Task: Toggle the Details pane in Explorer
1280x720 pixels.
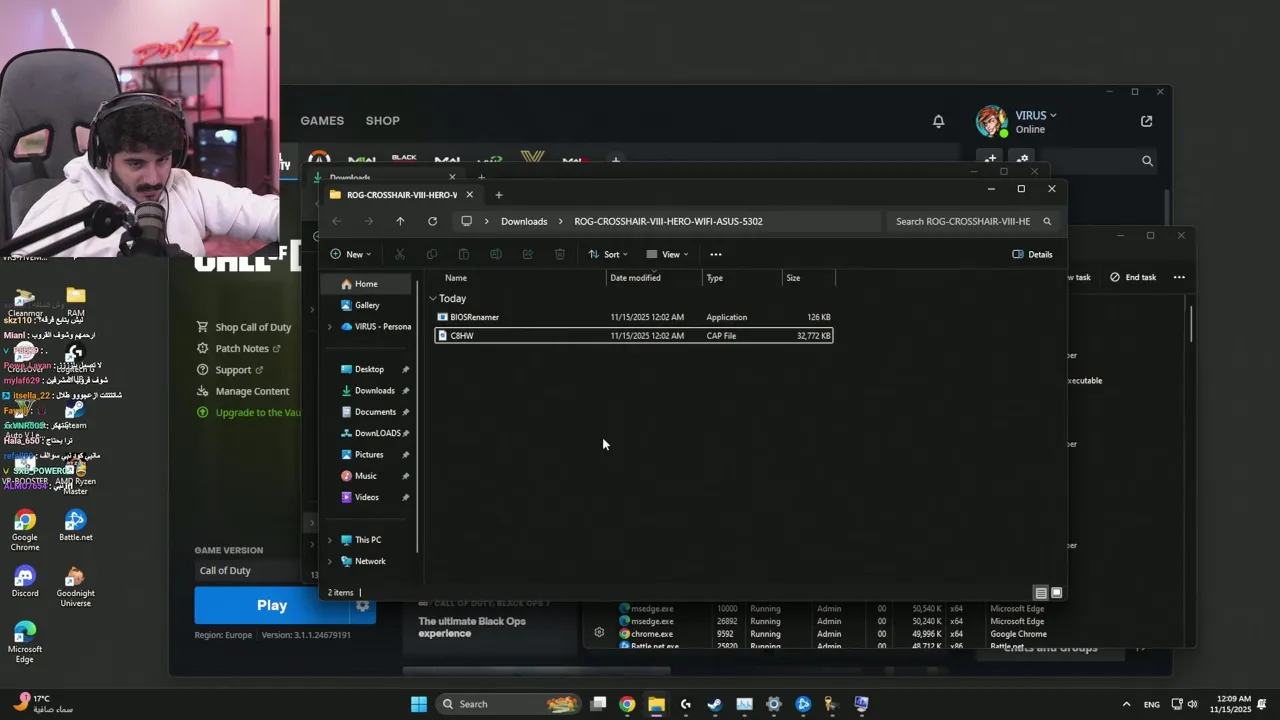Action: pos(1032,254)
